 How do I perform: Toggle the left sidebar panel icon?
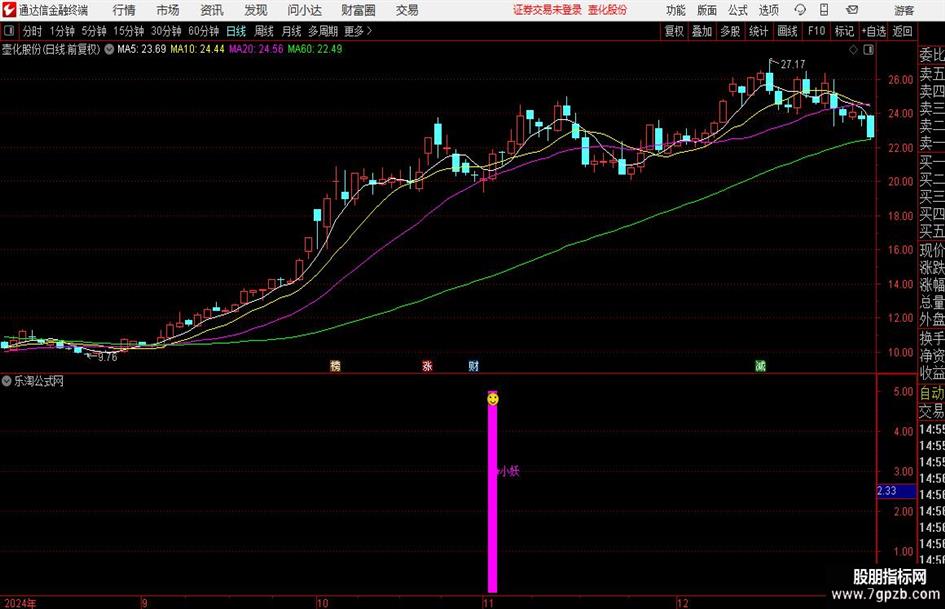(9, 31)
